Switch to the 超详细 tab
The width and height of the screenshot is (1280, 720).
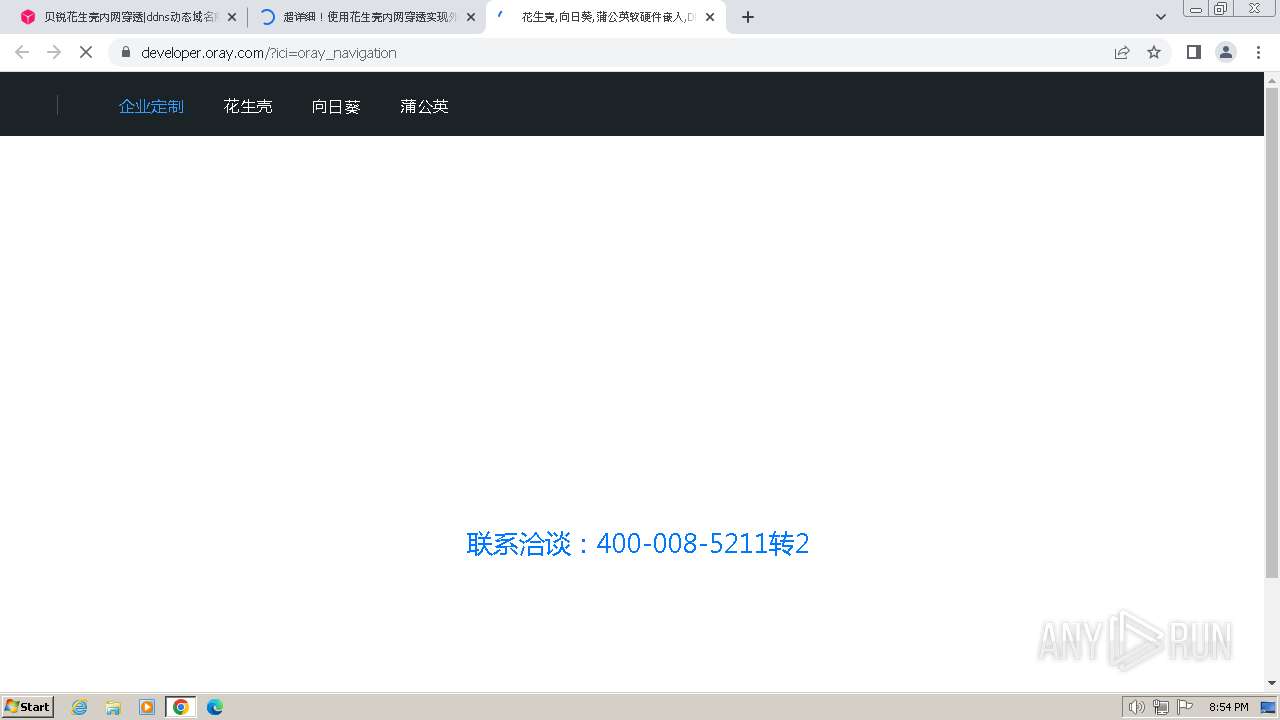click(x=365, y=17)
